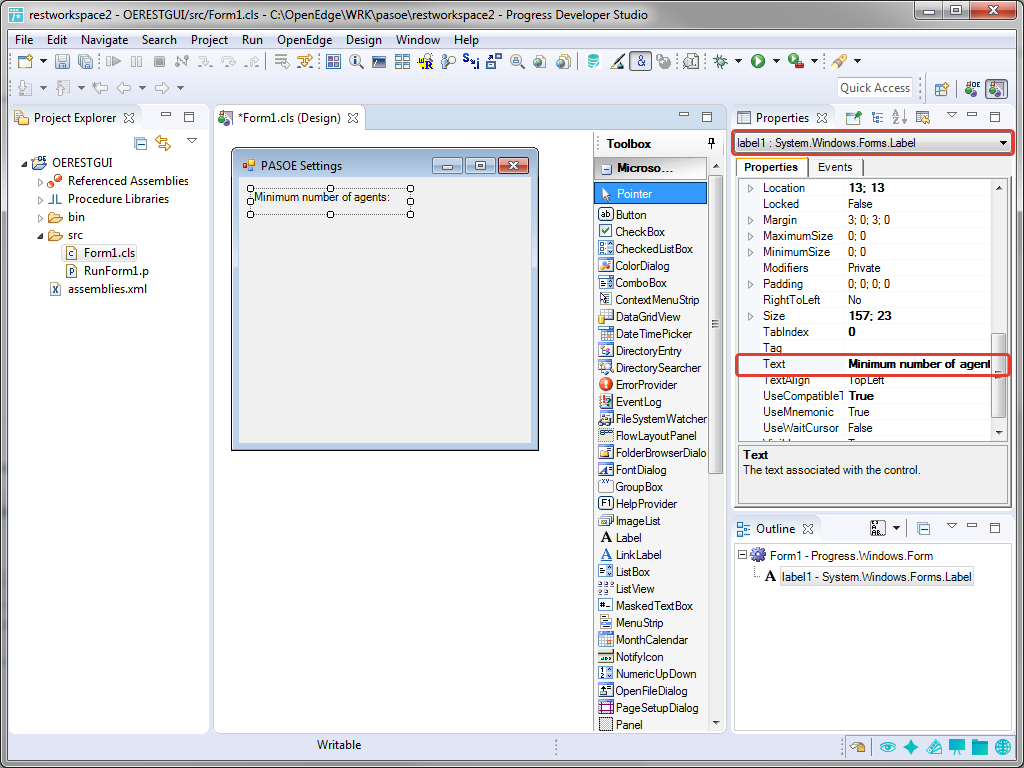Open the Run configurations dropdown arrow

(776, 61)
